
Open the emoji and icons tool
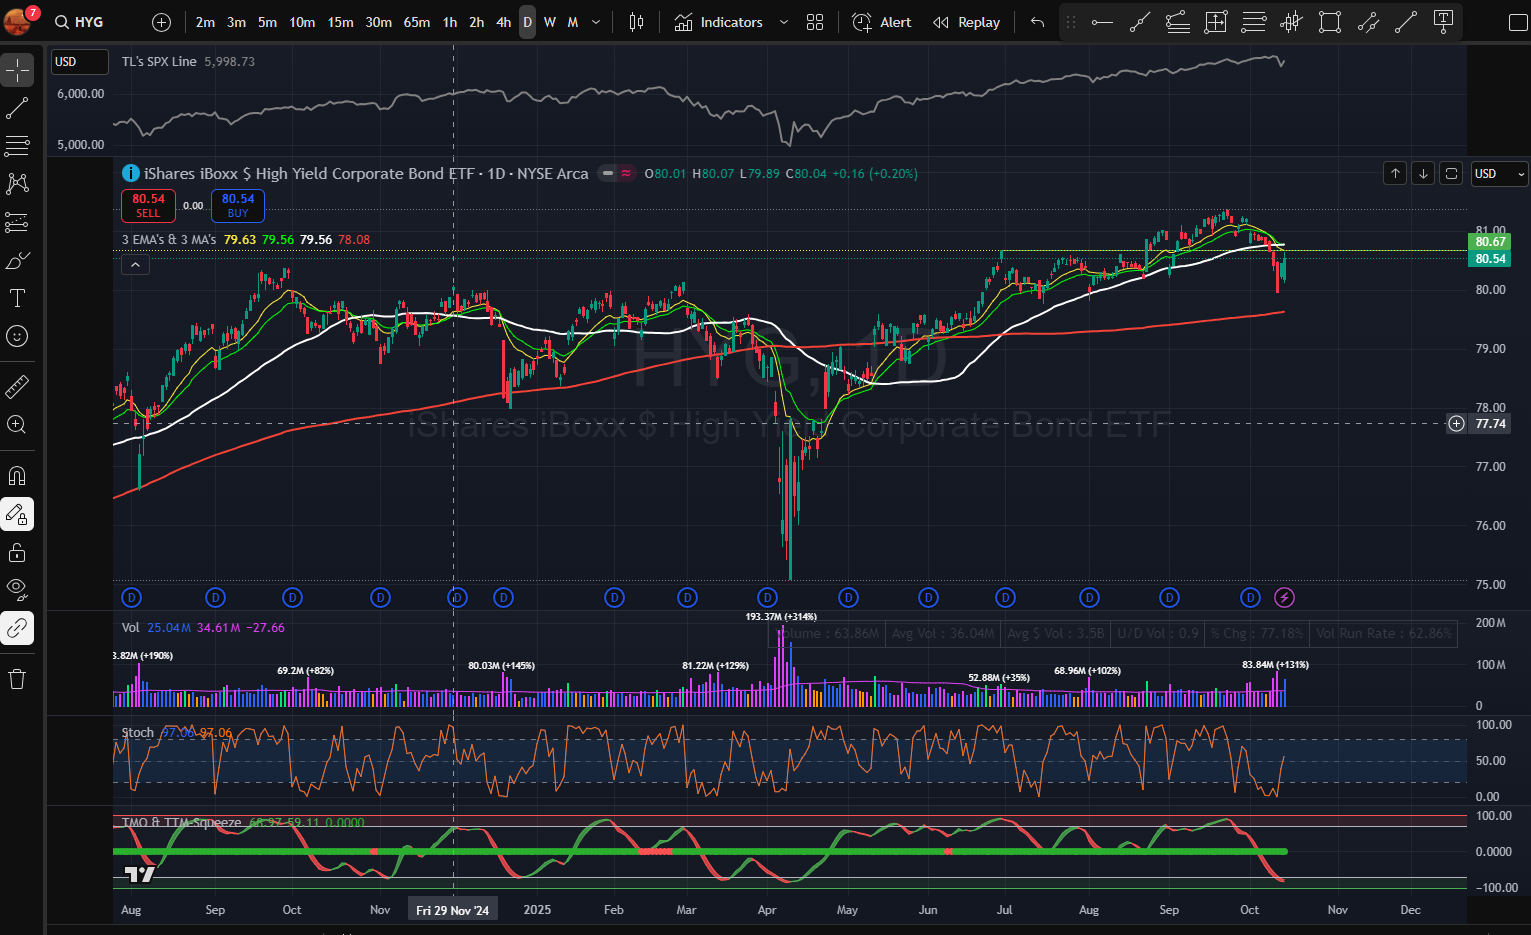point(17,336)
